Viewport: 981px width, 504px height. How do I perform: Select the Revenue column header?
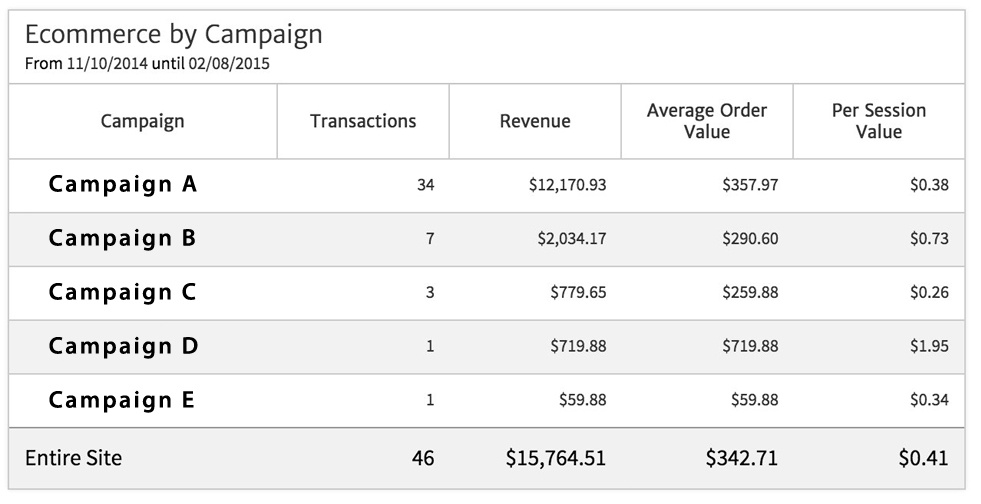tap(535, 121)
